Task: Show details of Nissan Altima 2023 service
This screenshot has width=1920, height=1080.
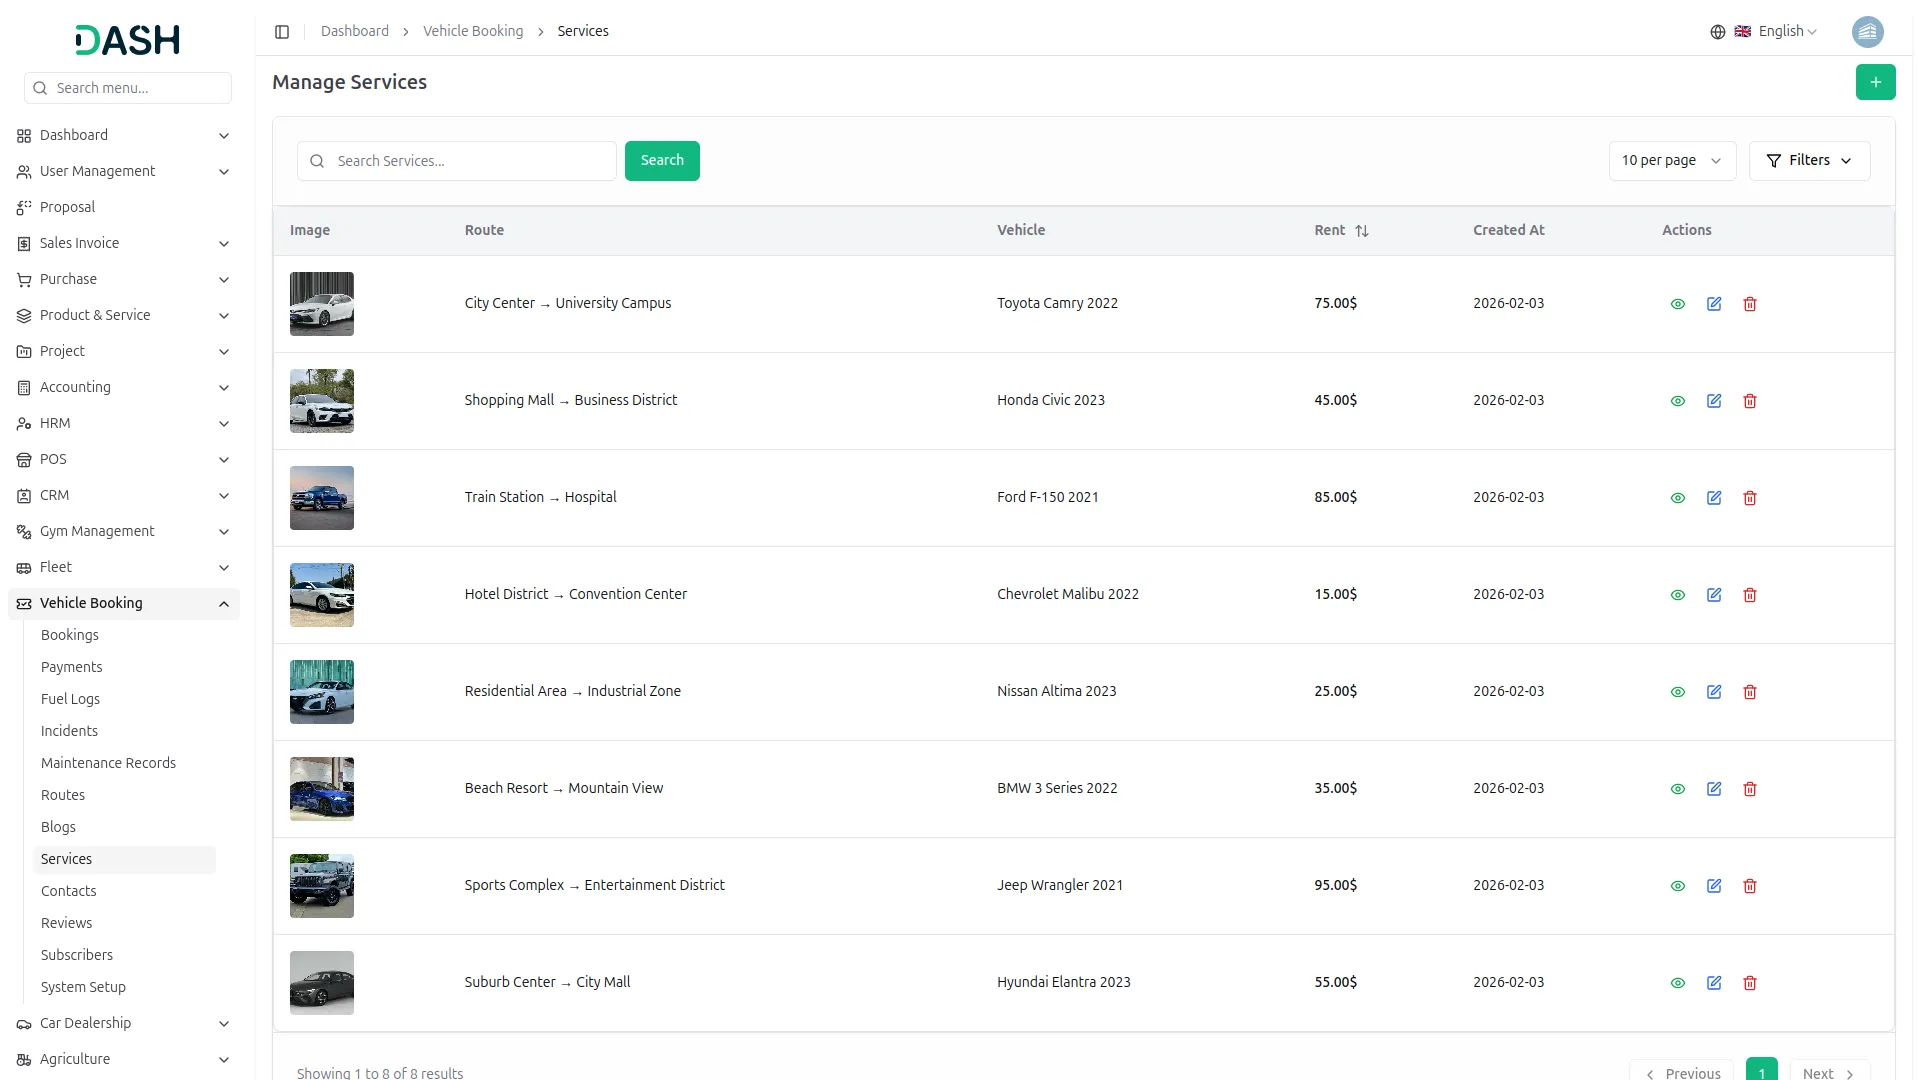Action: [x=1678, y=692]
